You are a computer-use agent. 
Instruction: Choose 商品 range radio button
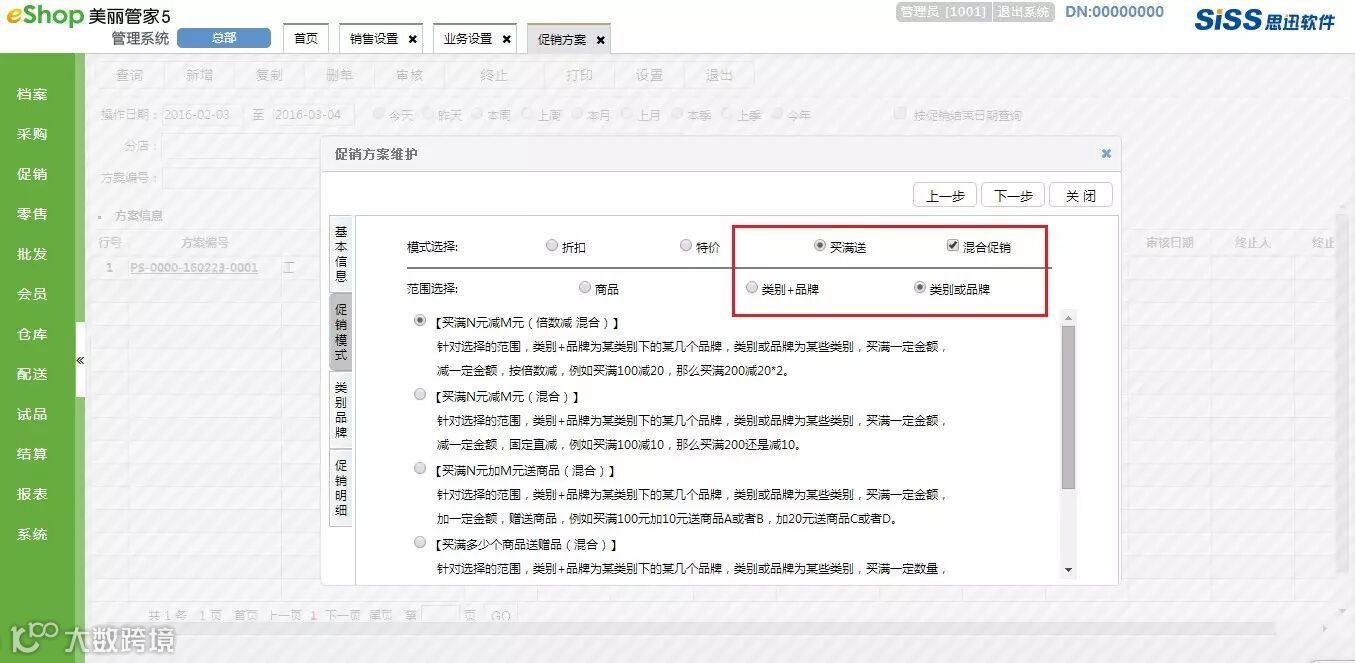pyautogui.click(x=585, y=288)
